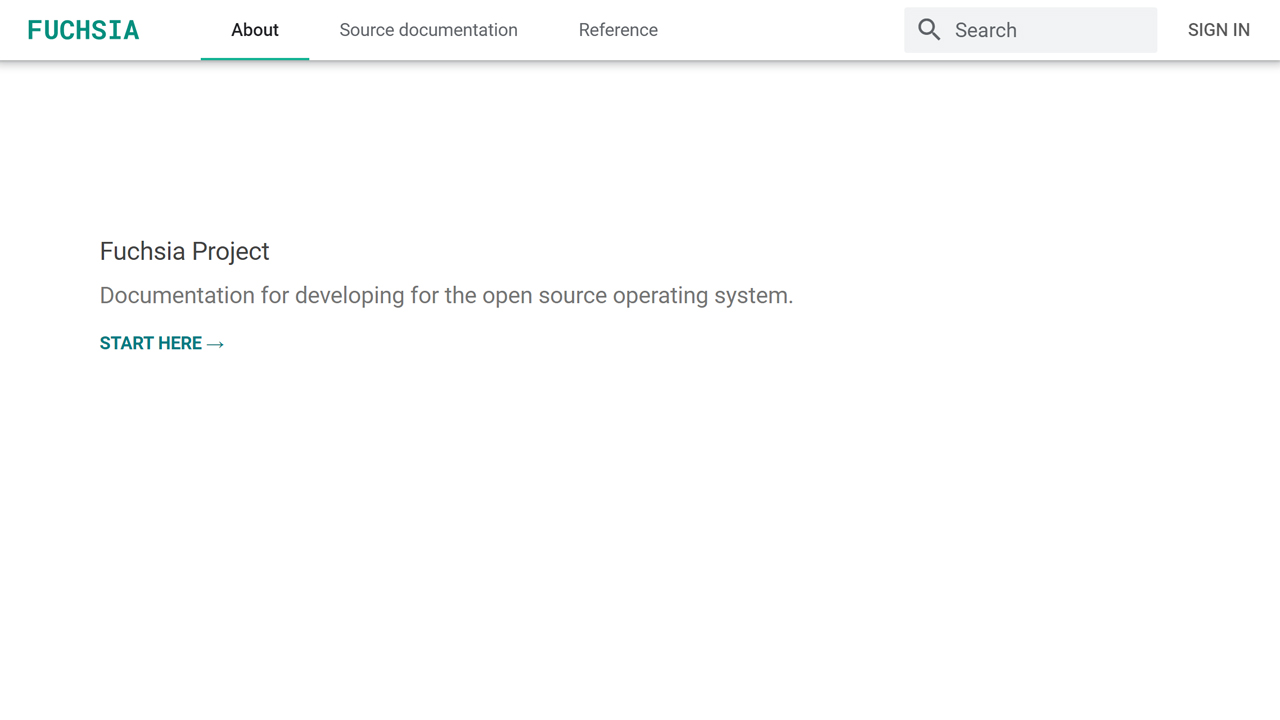Open the About tab
The height and width of the screenshot is (720, 1280).
254,30
